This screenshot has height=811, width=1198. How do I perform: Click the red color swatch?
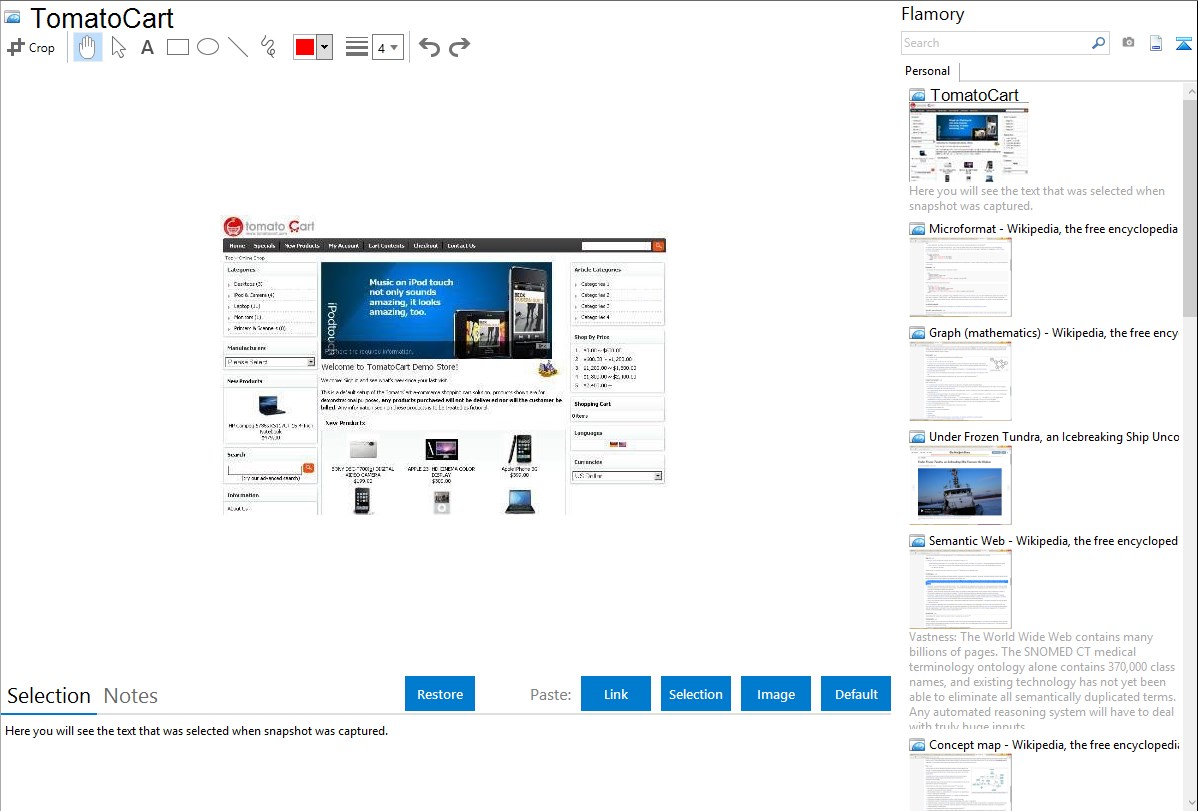[305, 47]
